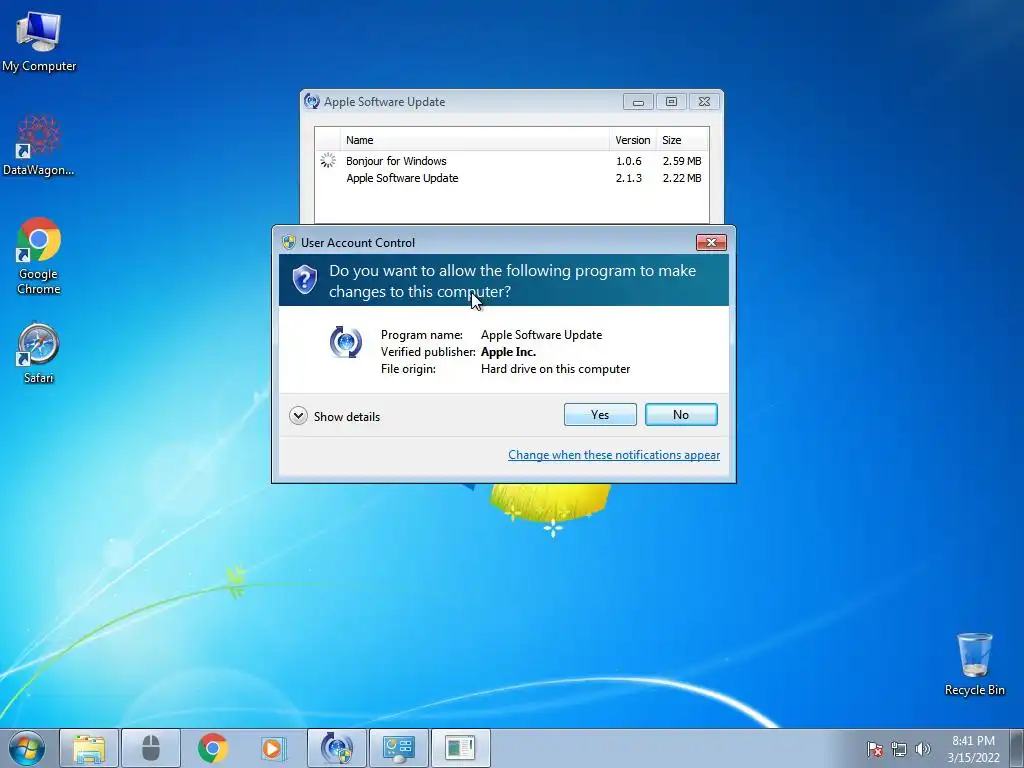Open the volume speaker icon
The image size is (1024, 768).
click(x=923, y=749)
